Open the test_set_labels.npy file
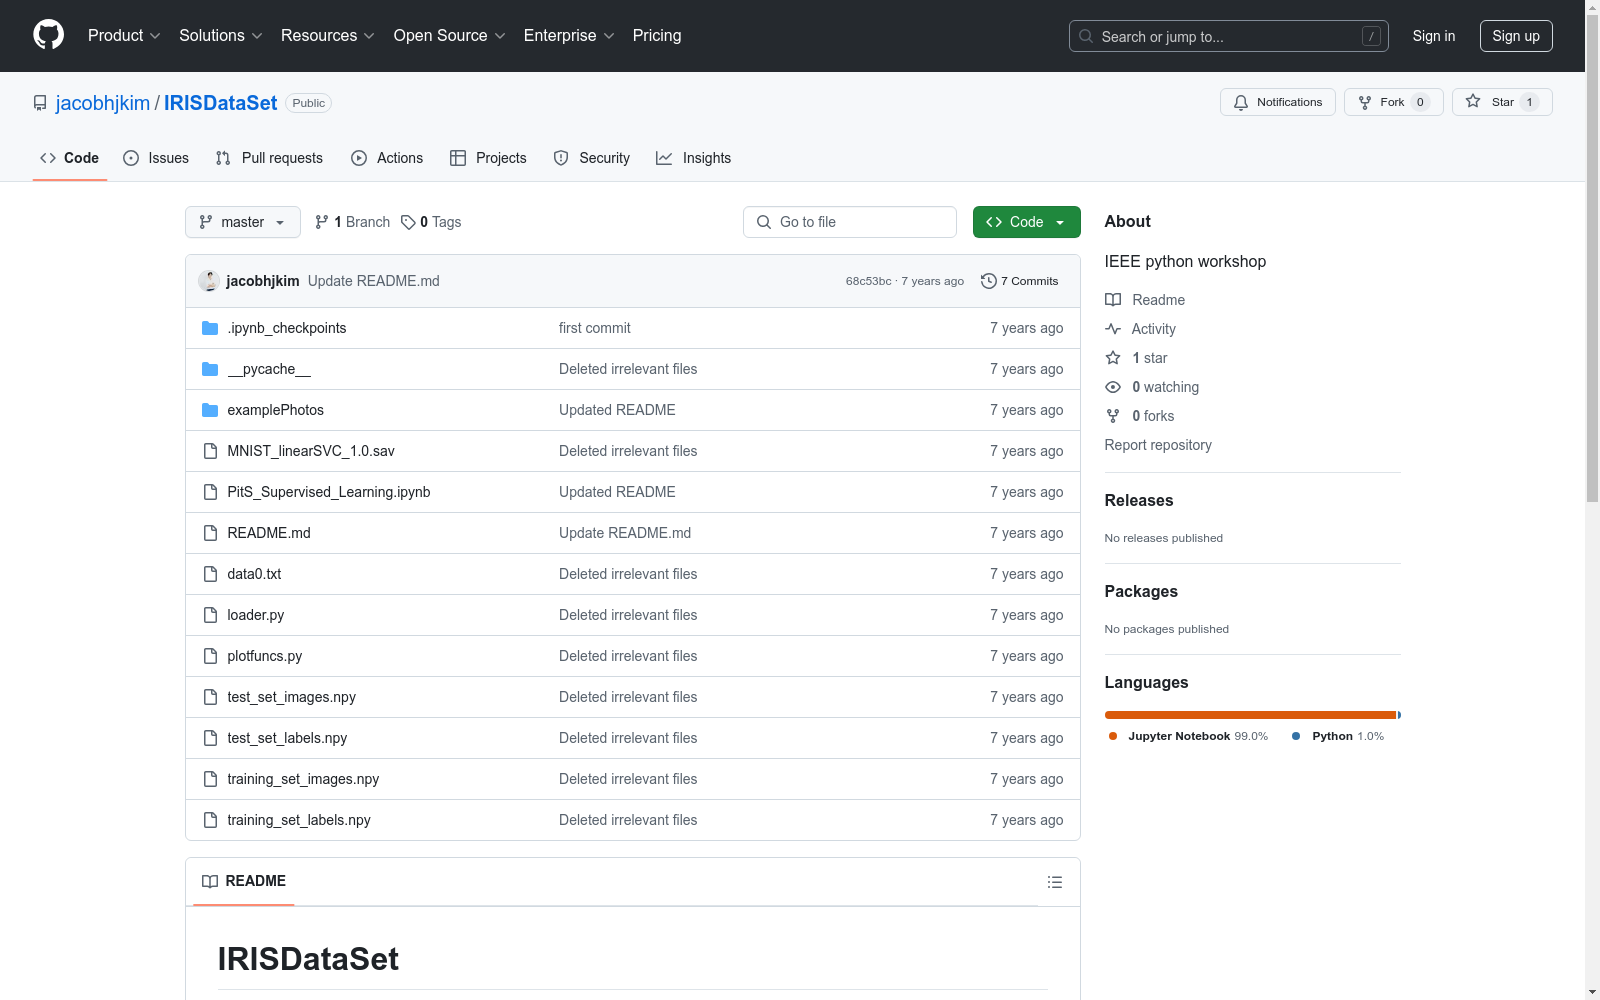 287,738
